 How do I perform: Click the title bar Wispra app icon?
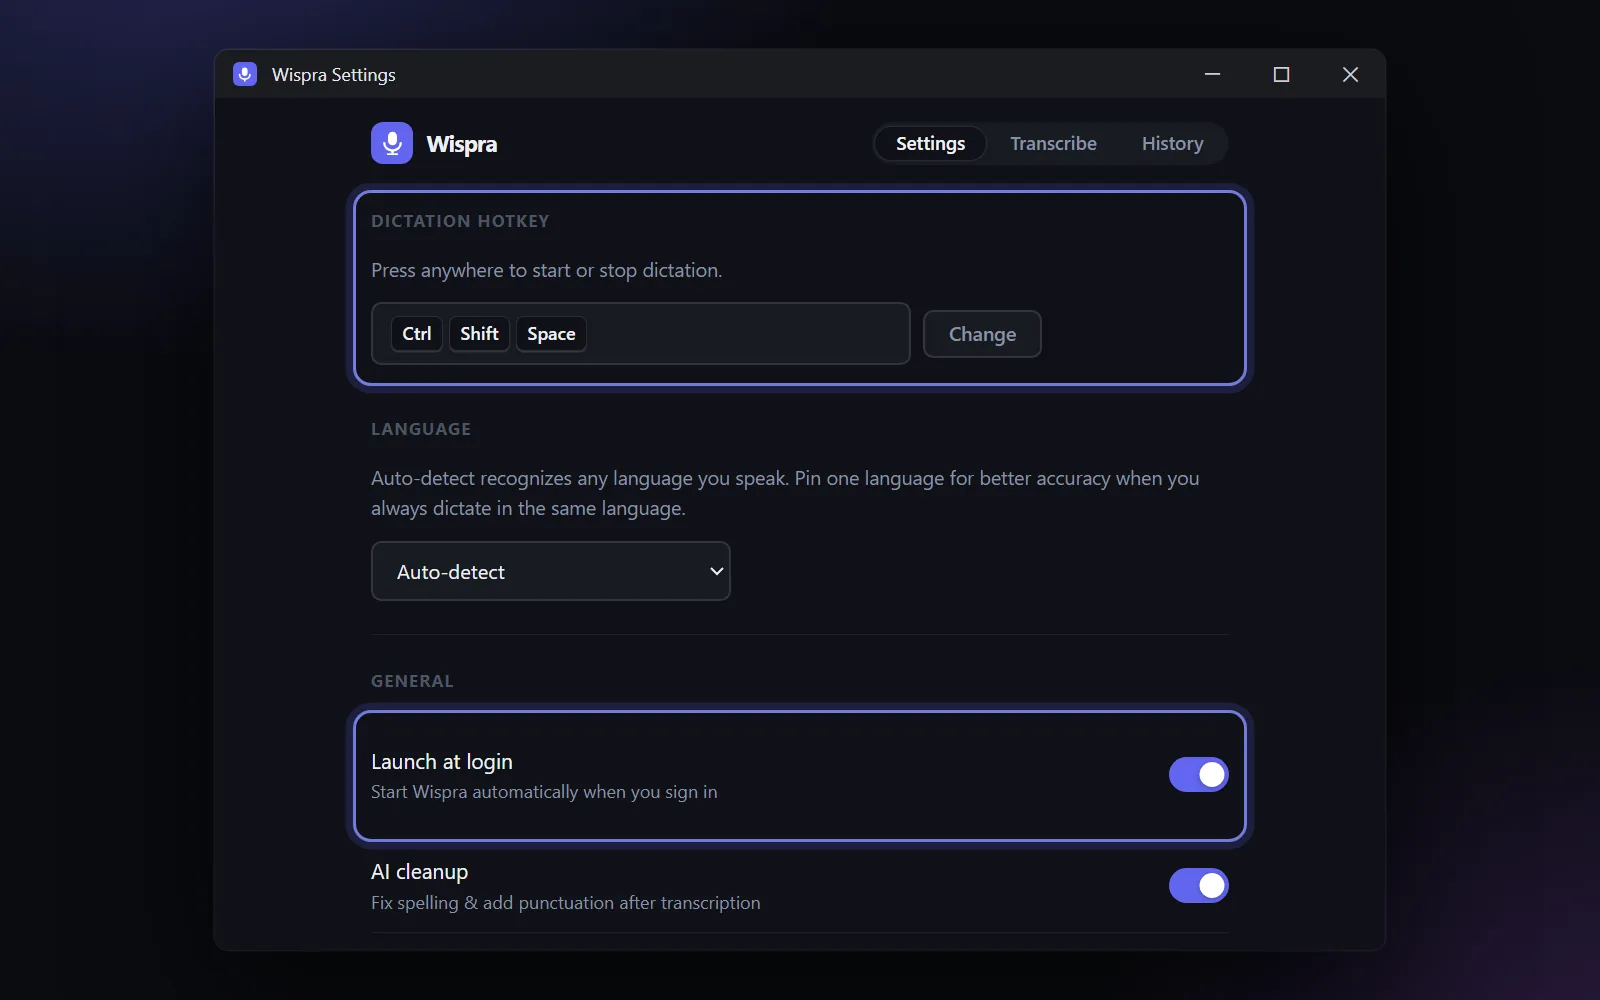(245, 74)
